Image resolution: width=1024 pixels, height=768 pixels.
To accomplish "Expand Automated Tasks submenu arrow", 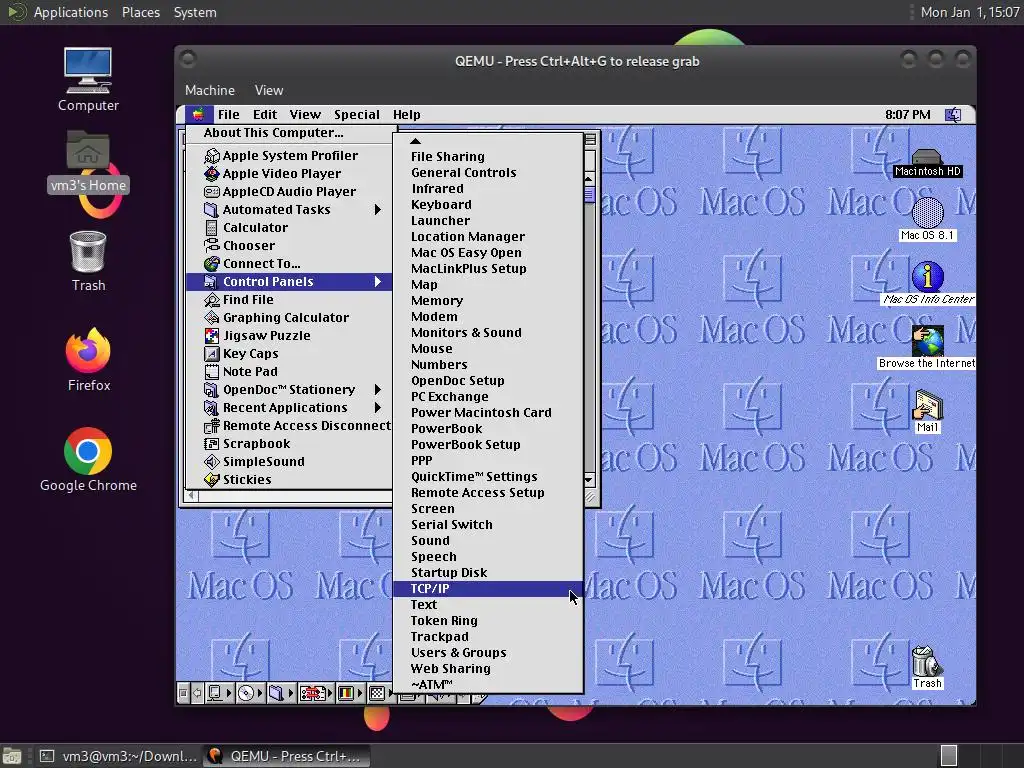I will 377,210.
